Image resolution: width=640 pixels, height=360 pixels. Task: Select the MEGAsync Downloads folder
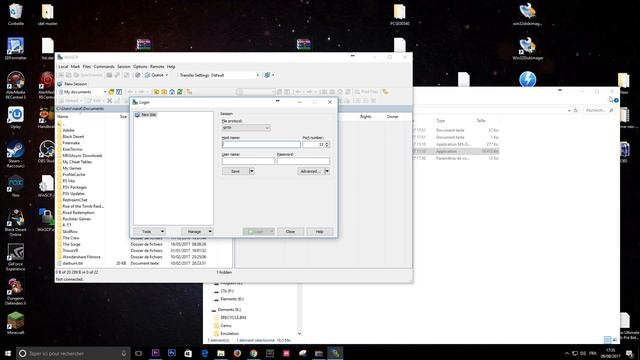82,156
